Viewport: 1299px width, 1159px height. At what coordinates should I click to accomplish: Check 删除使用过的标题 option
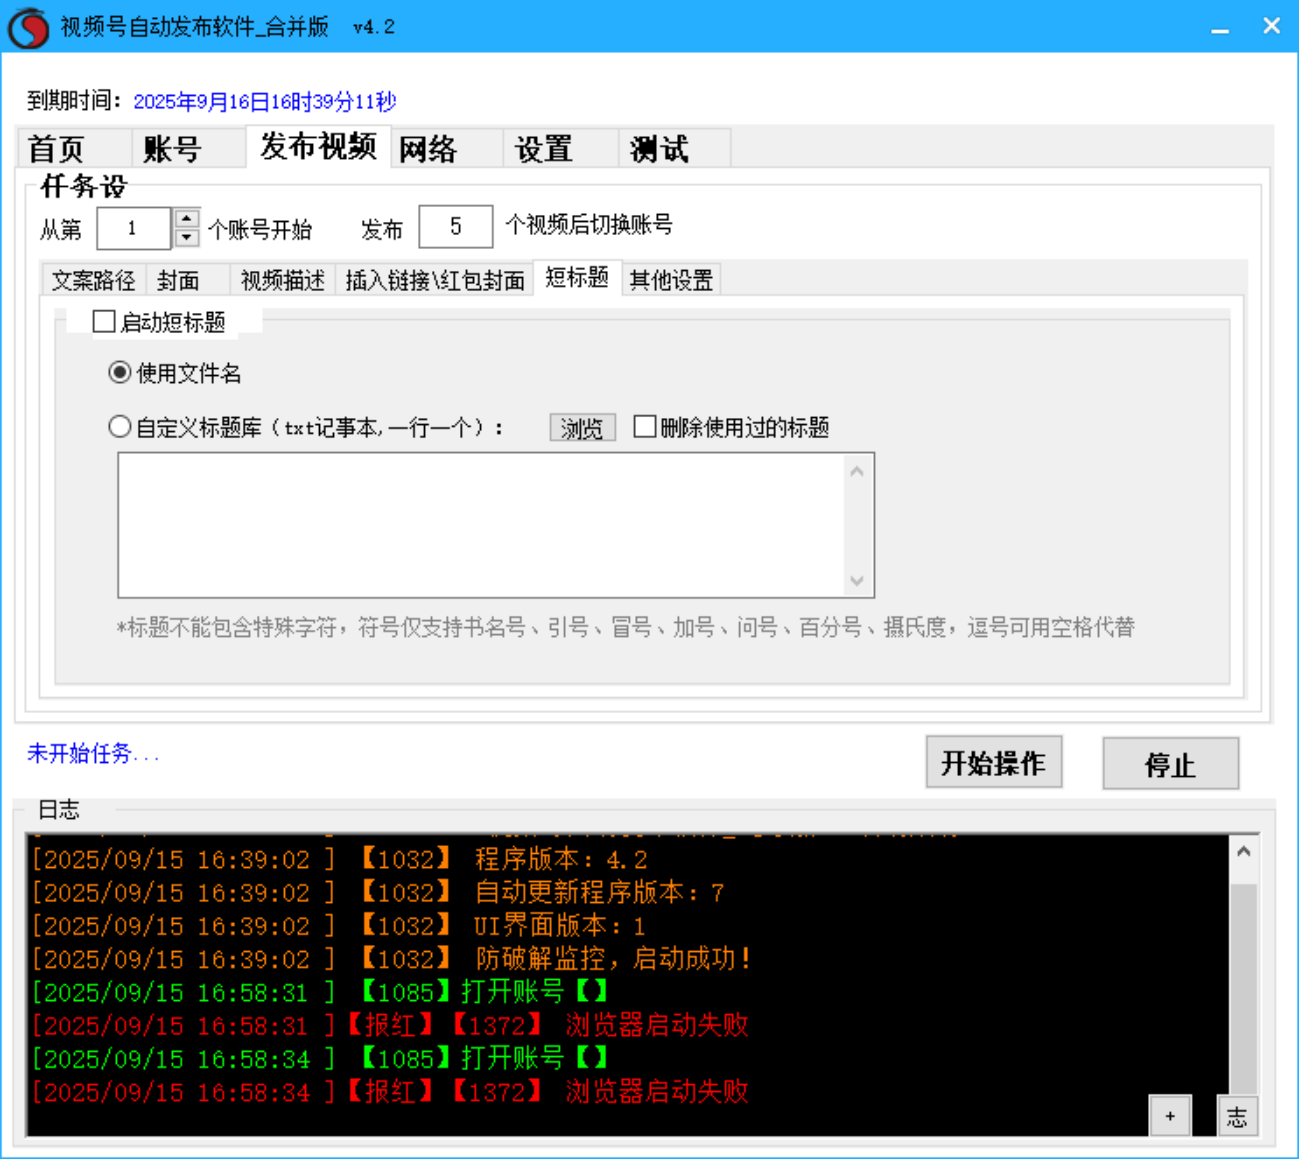coord(646,427)
